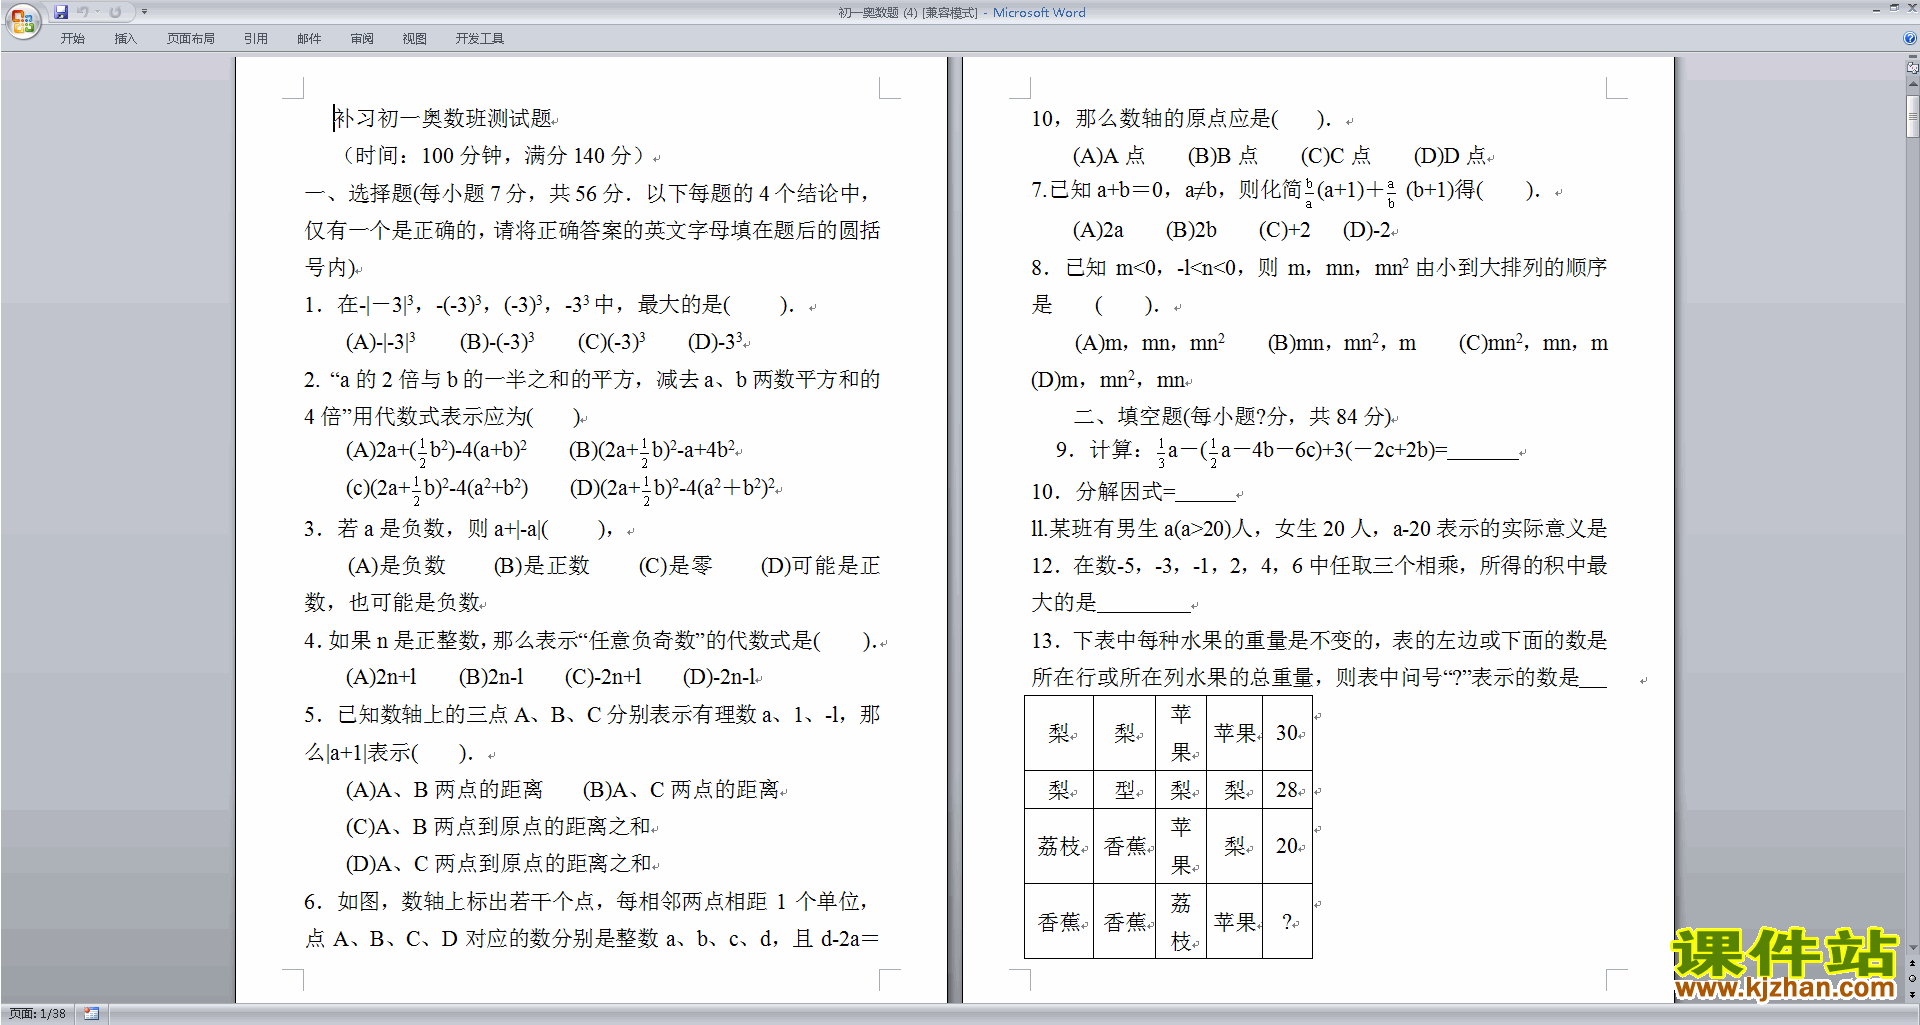
Task: Click option (B)A、C 两点的距离
Action: tap(680, 790)
